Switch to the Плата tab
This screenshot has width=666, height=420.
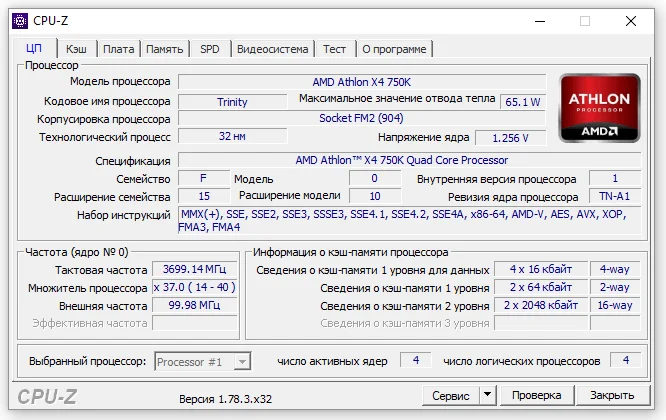(x=119, y=49)
